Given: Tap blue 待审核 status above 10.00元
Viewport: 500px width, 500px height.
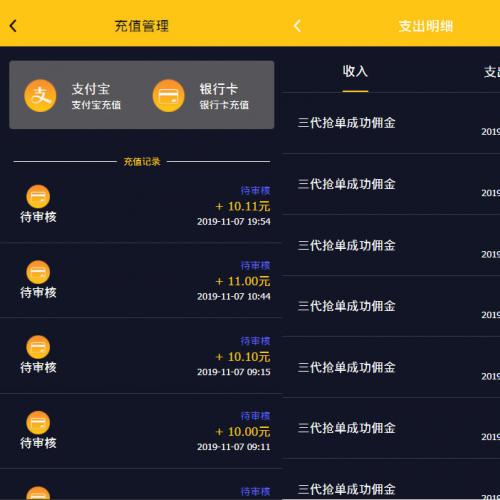Looking at the screenshot, I should coord(255,416).
